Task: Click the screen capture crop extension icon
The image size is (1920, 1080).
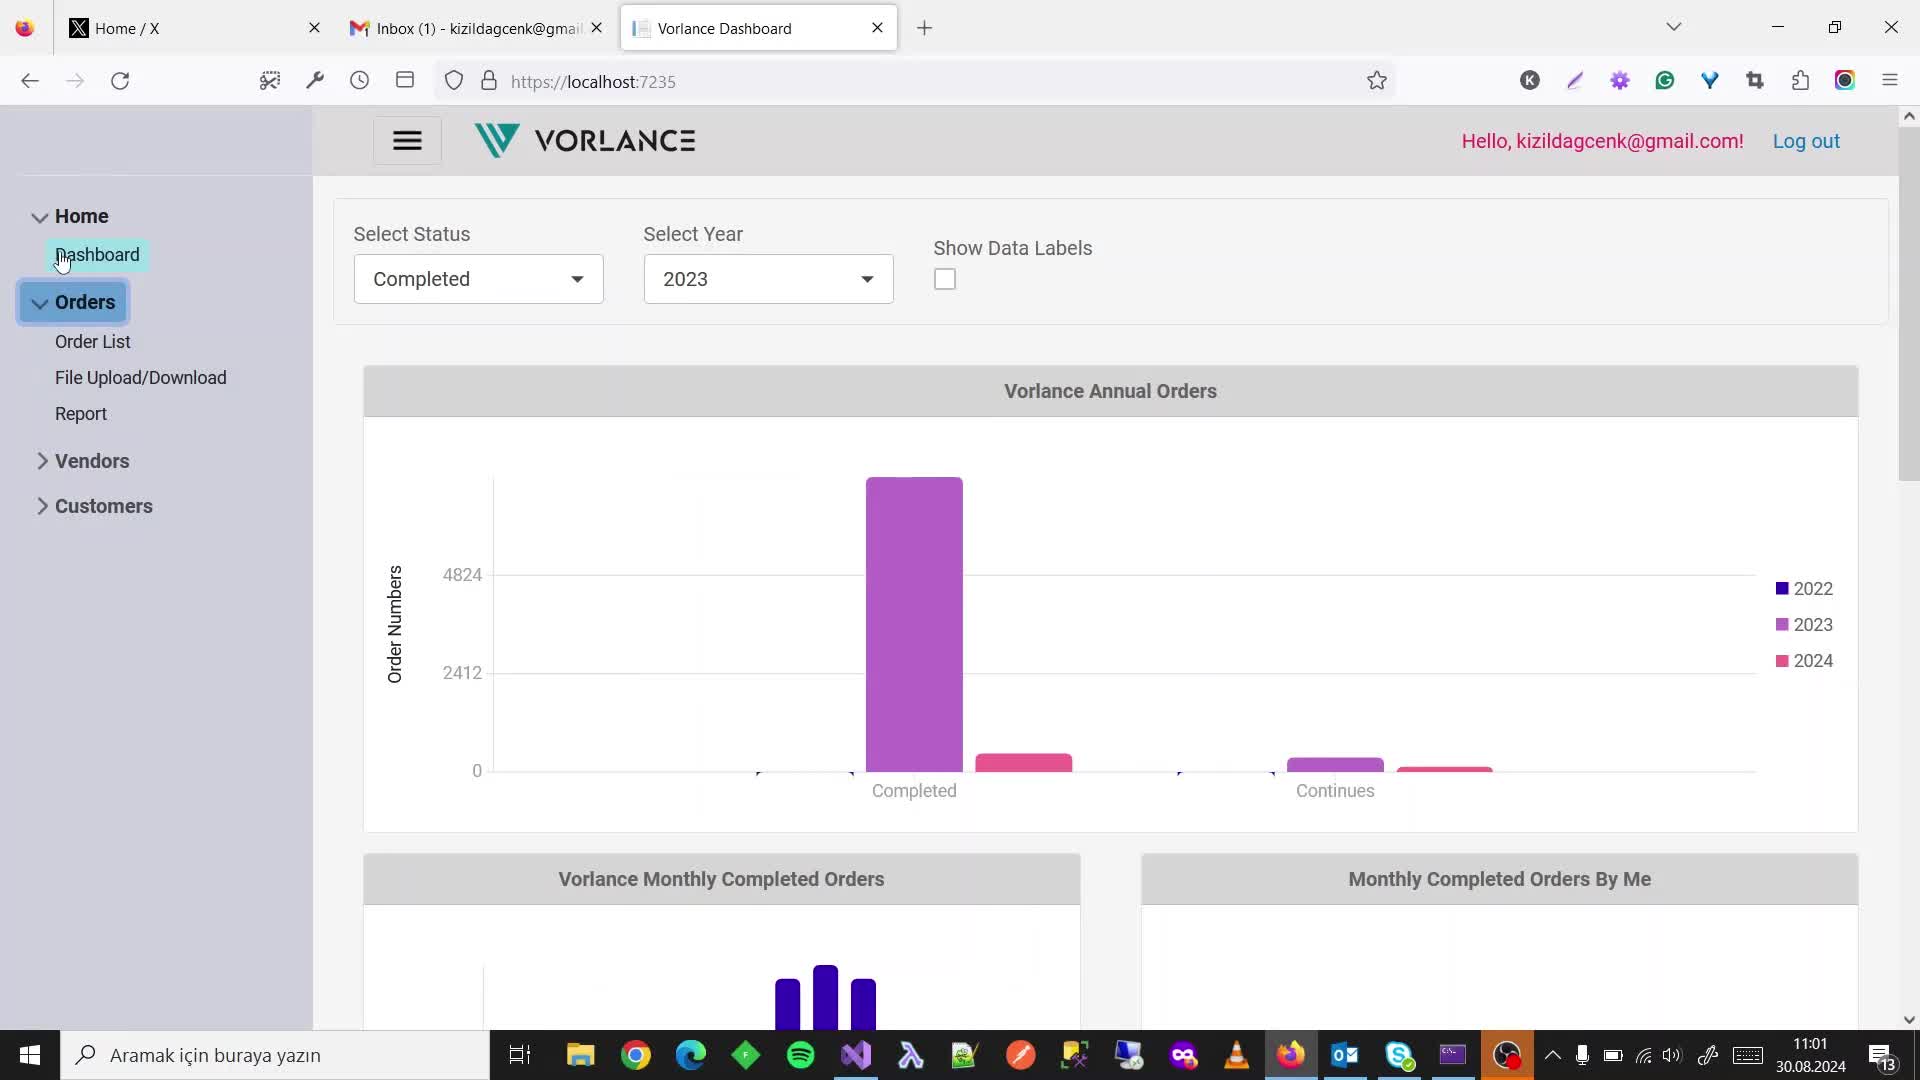Action: pos(1755,80)
